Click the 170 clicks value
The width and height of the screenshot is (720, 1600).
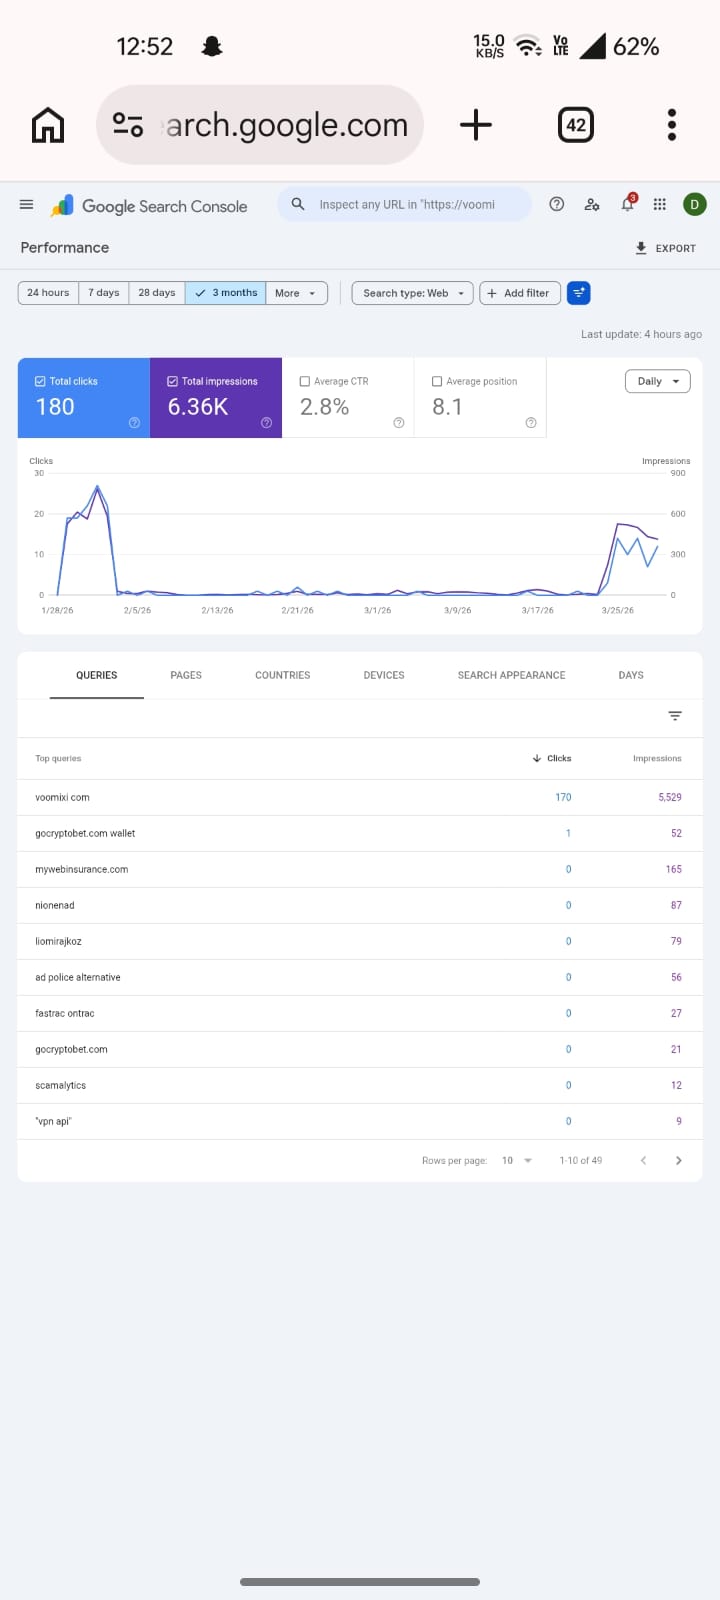coord(563,797)
